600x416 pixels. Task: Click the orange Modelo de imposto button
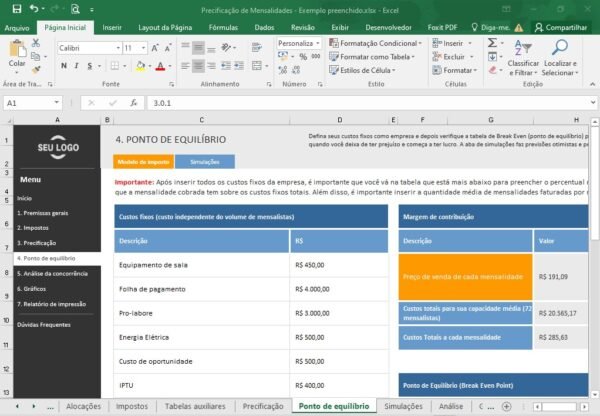(x=143, y=162)
